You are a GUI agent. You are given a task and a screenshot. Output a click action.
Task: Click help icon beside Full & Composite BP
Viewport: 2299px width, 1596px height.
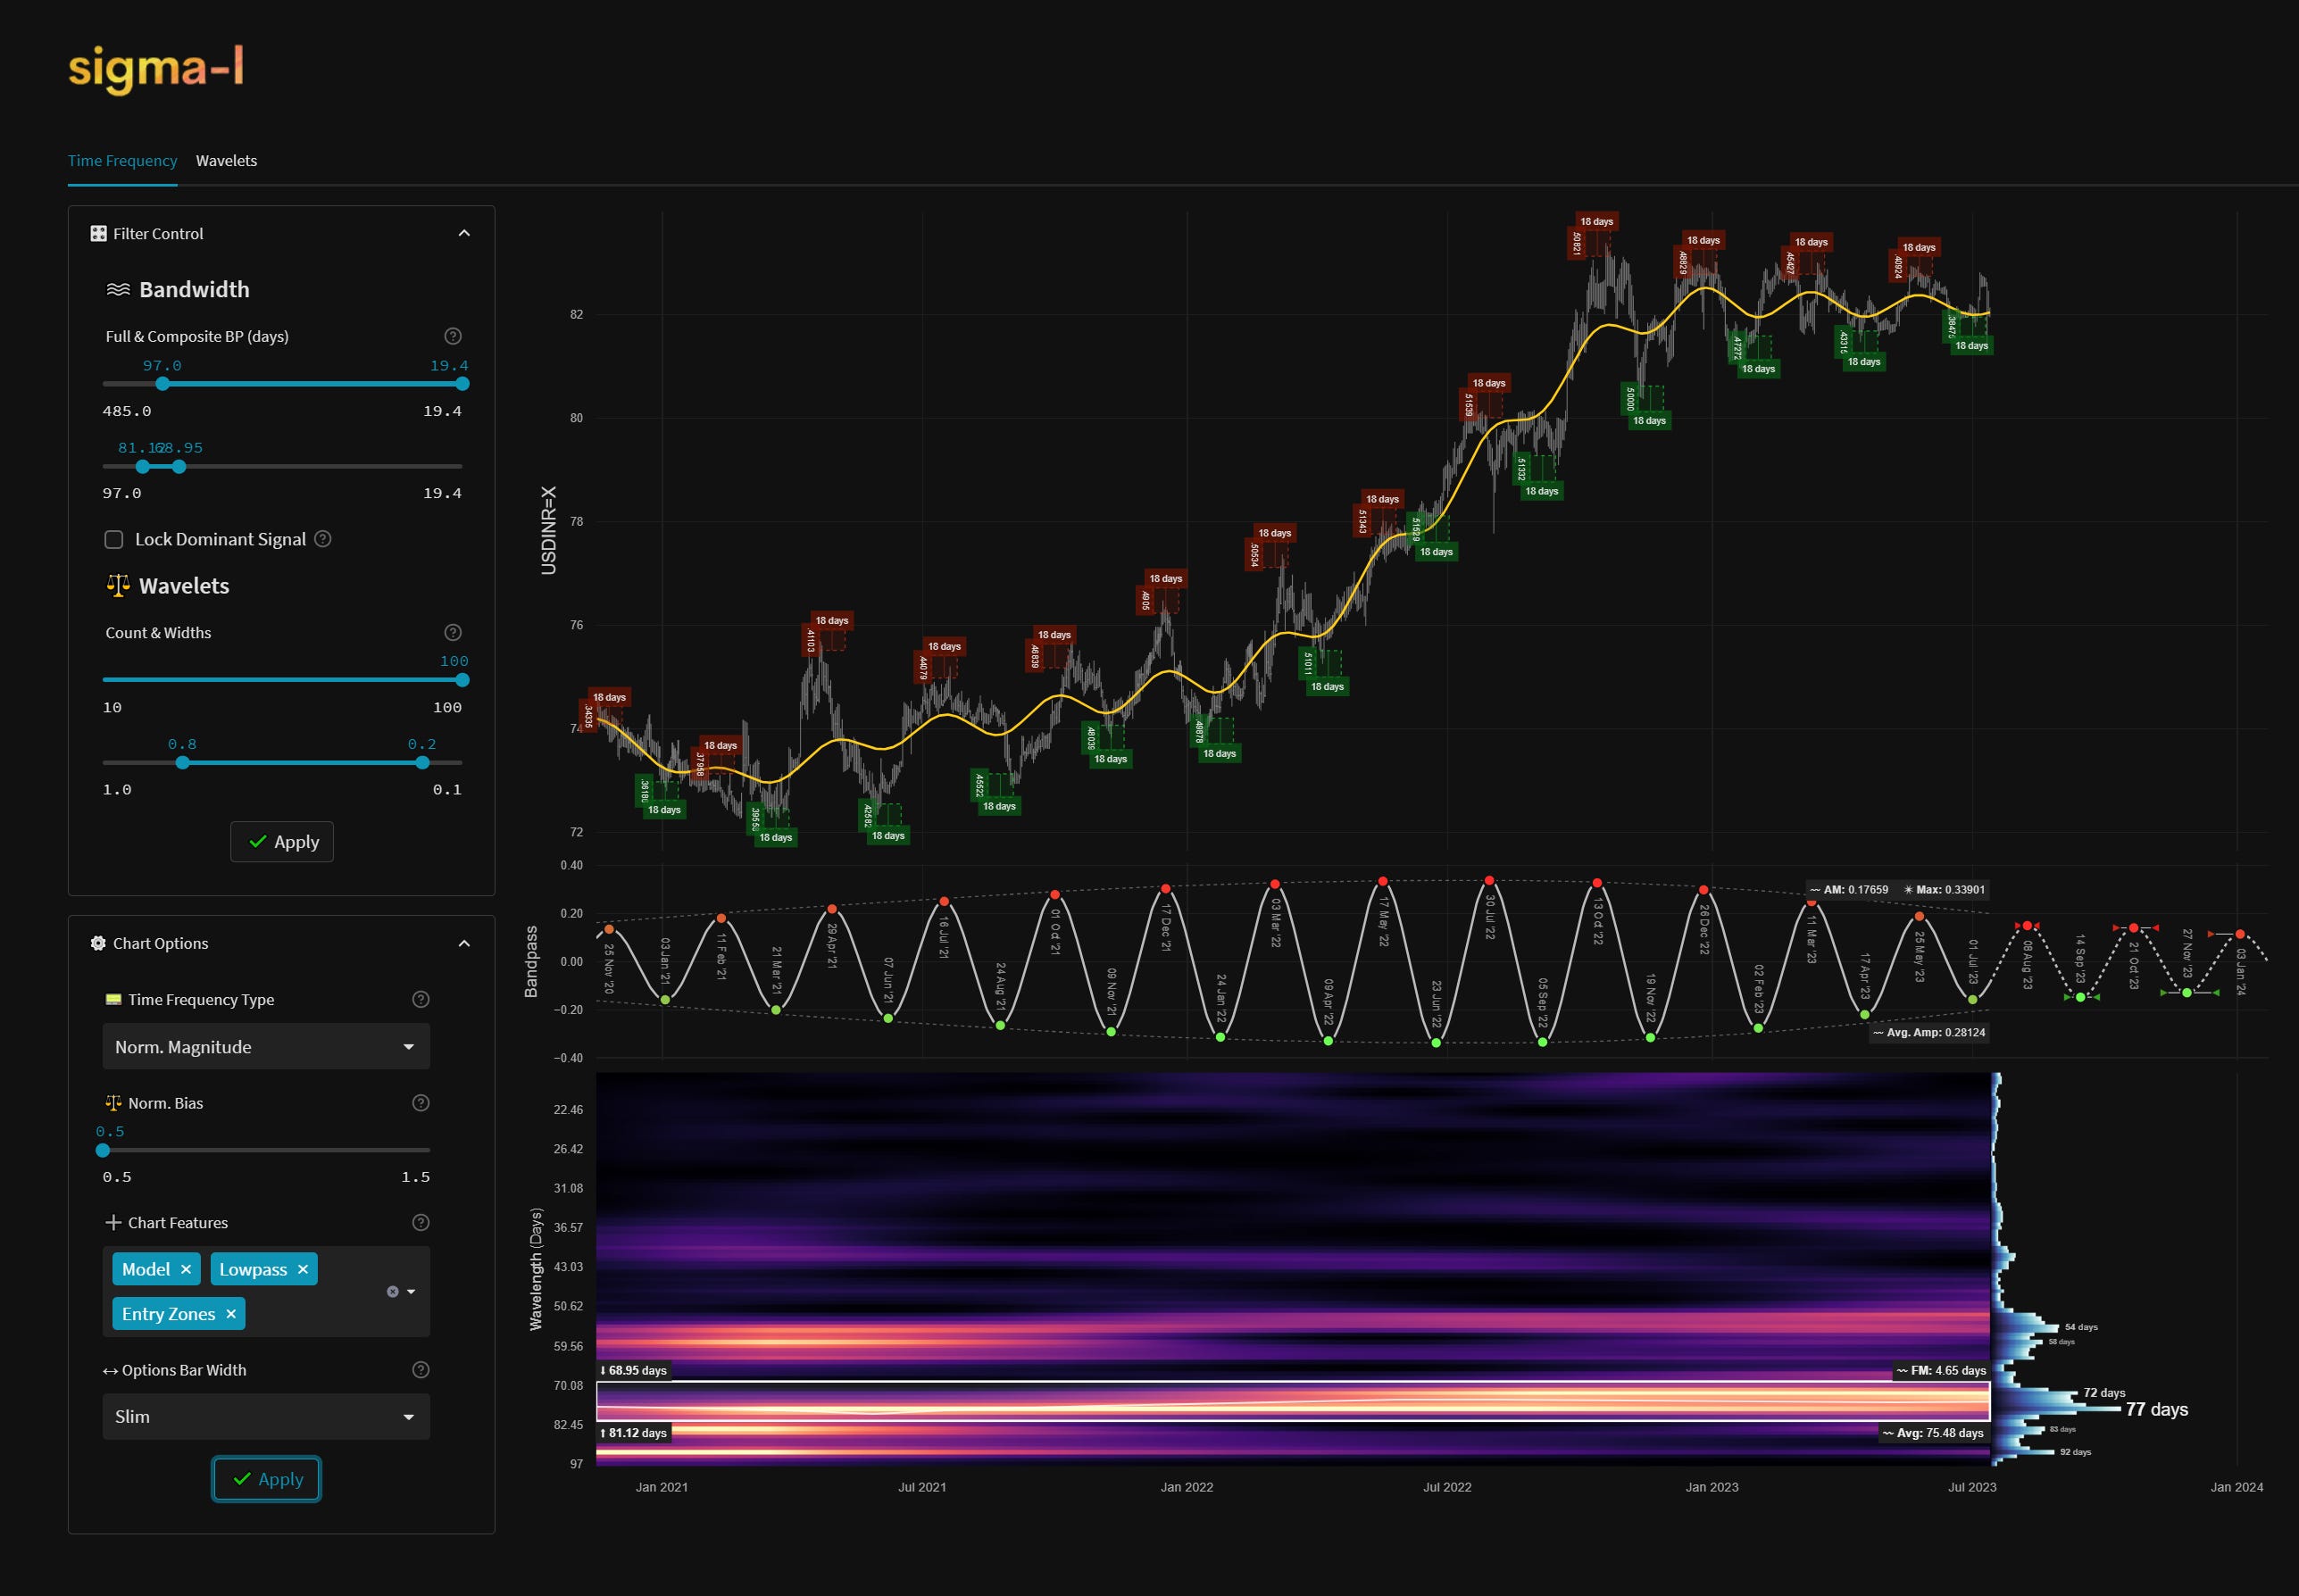[x=452, y=336]
